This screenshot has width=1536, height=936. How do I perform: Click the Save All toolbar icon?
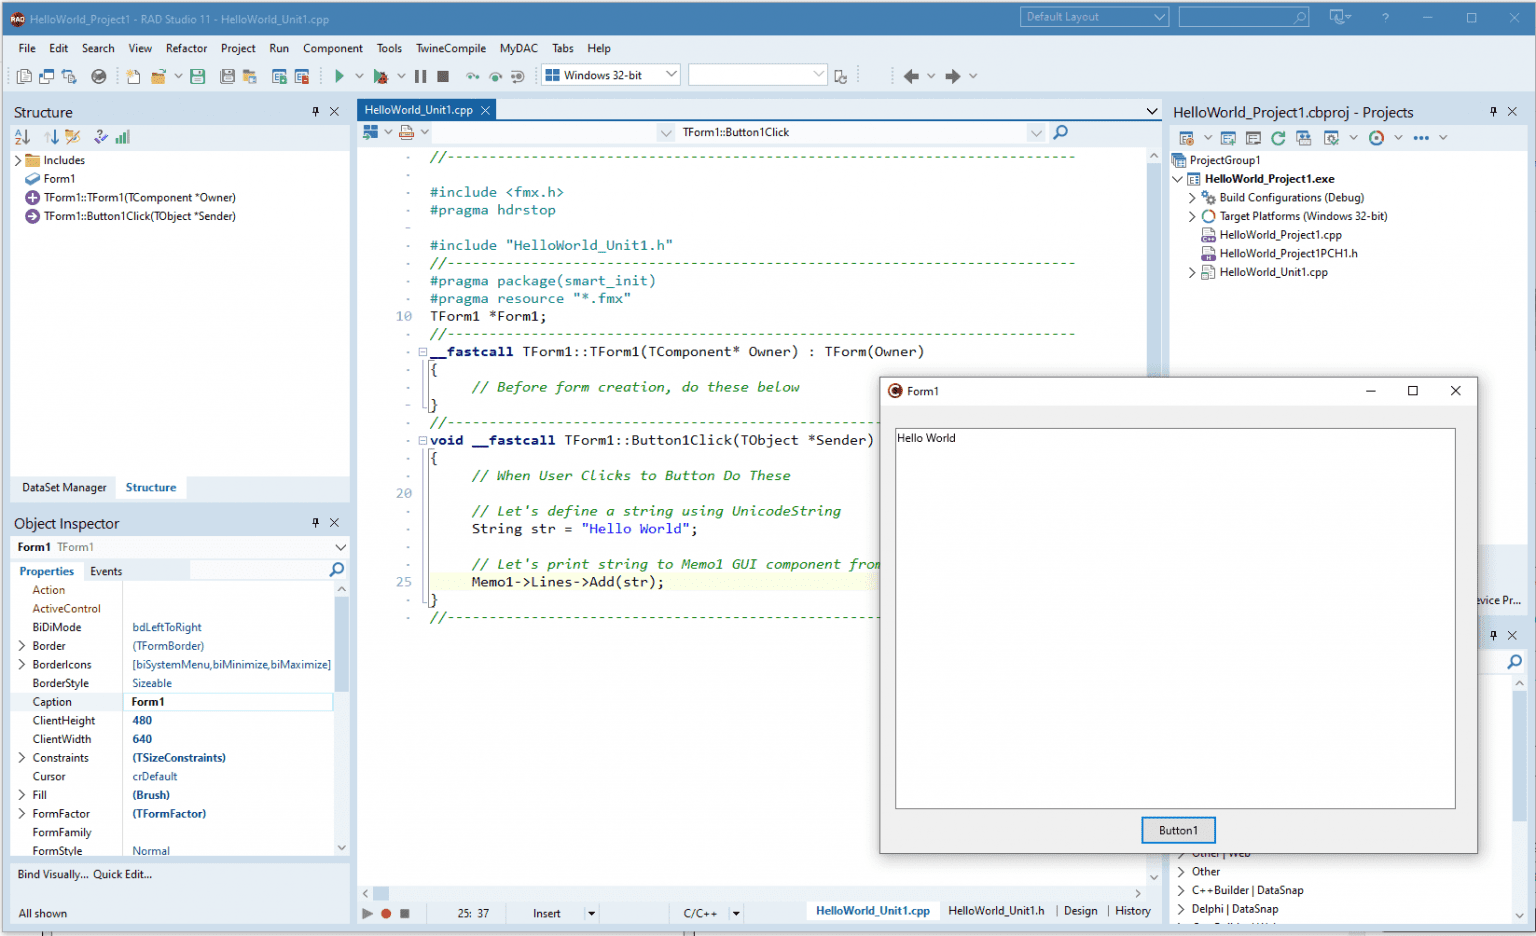pos(227,76)
